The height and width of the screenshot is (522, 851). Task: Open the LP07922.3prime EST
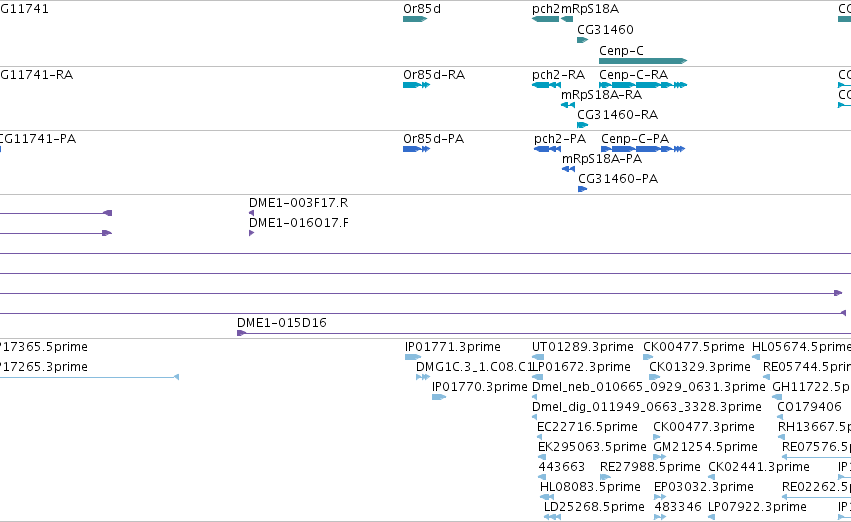(712, 517)
